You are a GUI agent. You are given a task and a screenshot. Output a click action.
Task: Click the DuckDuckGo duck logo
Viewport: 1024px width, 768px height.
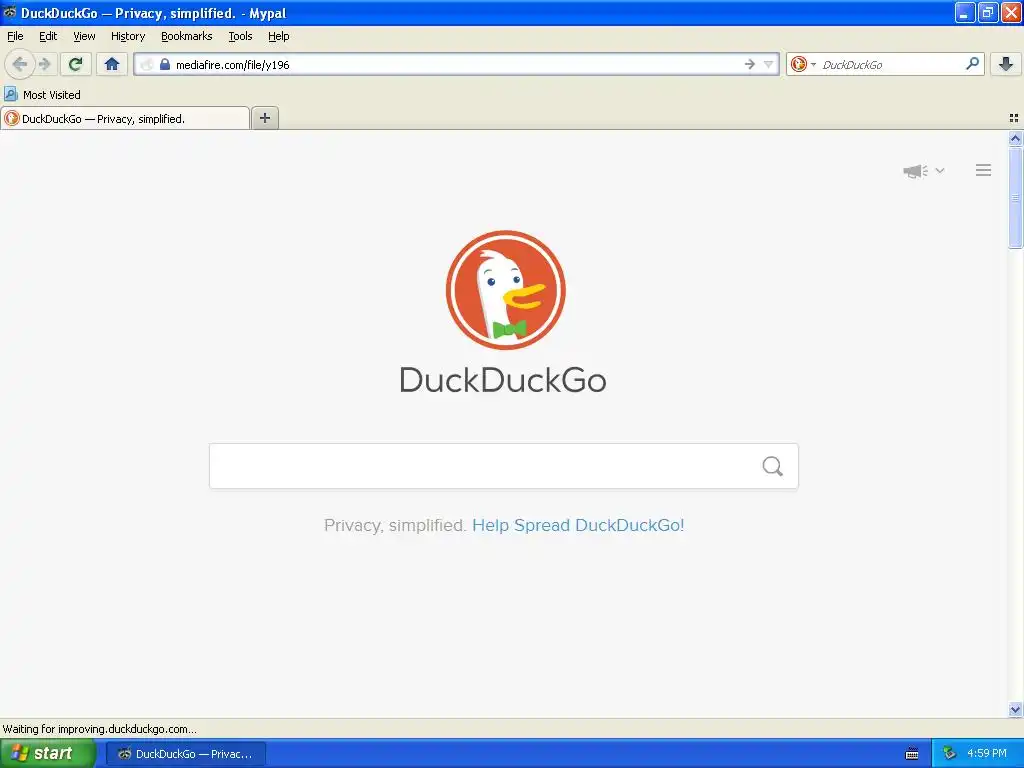(505, 290)
